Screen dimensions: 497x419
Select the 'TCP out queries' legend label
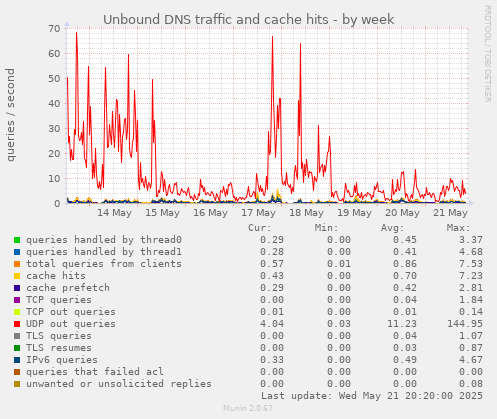tap(71, 312)
